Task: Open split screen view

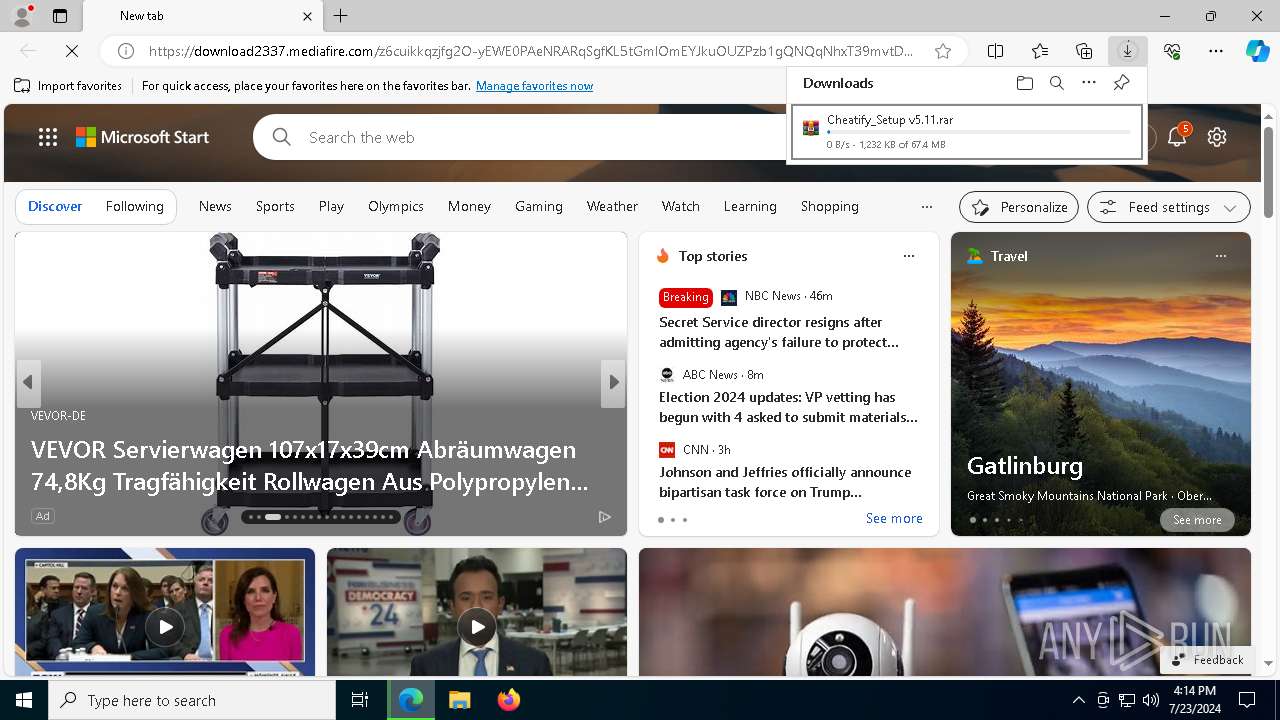Action: (996, 51)
